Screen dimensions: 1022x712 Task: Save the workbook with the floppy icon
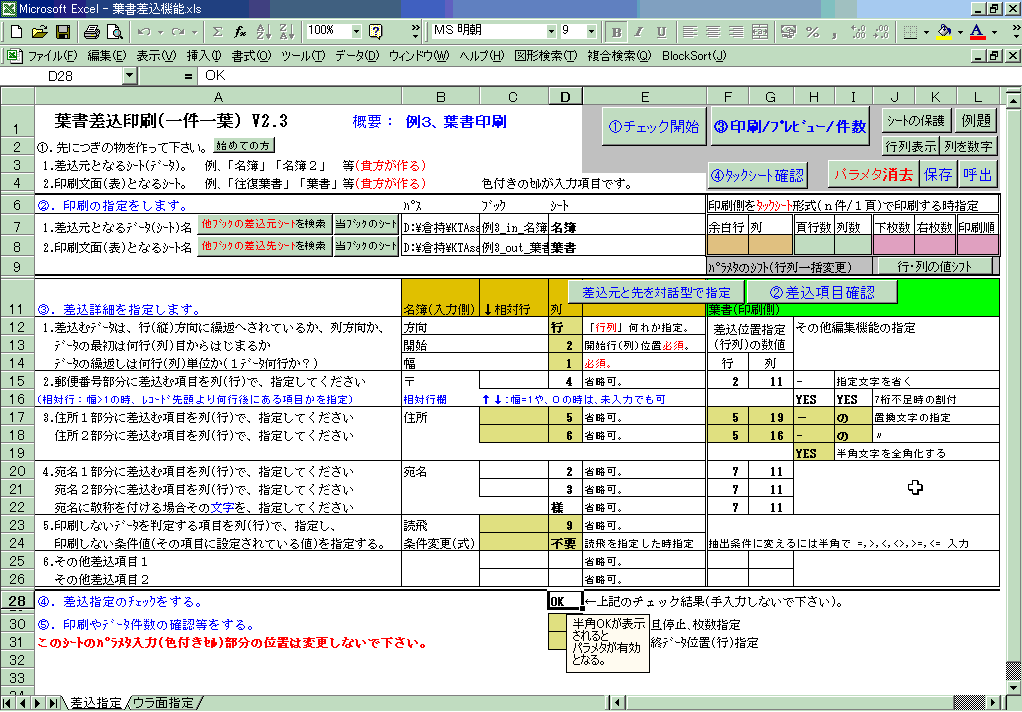[63, 31]
